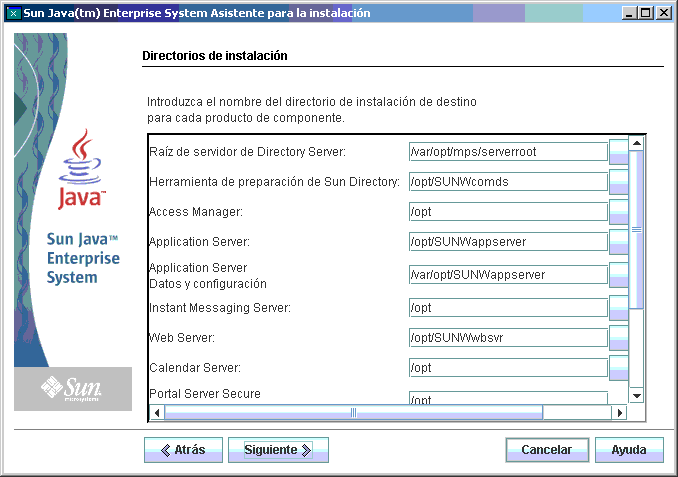This screenshot has width=678, height=477.
Task: Click the Siguiente next button
Action: [278, 450]
